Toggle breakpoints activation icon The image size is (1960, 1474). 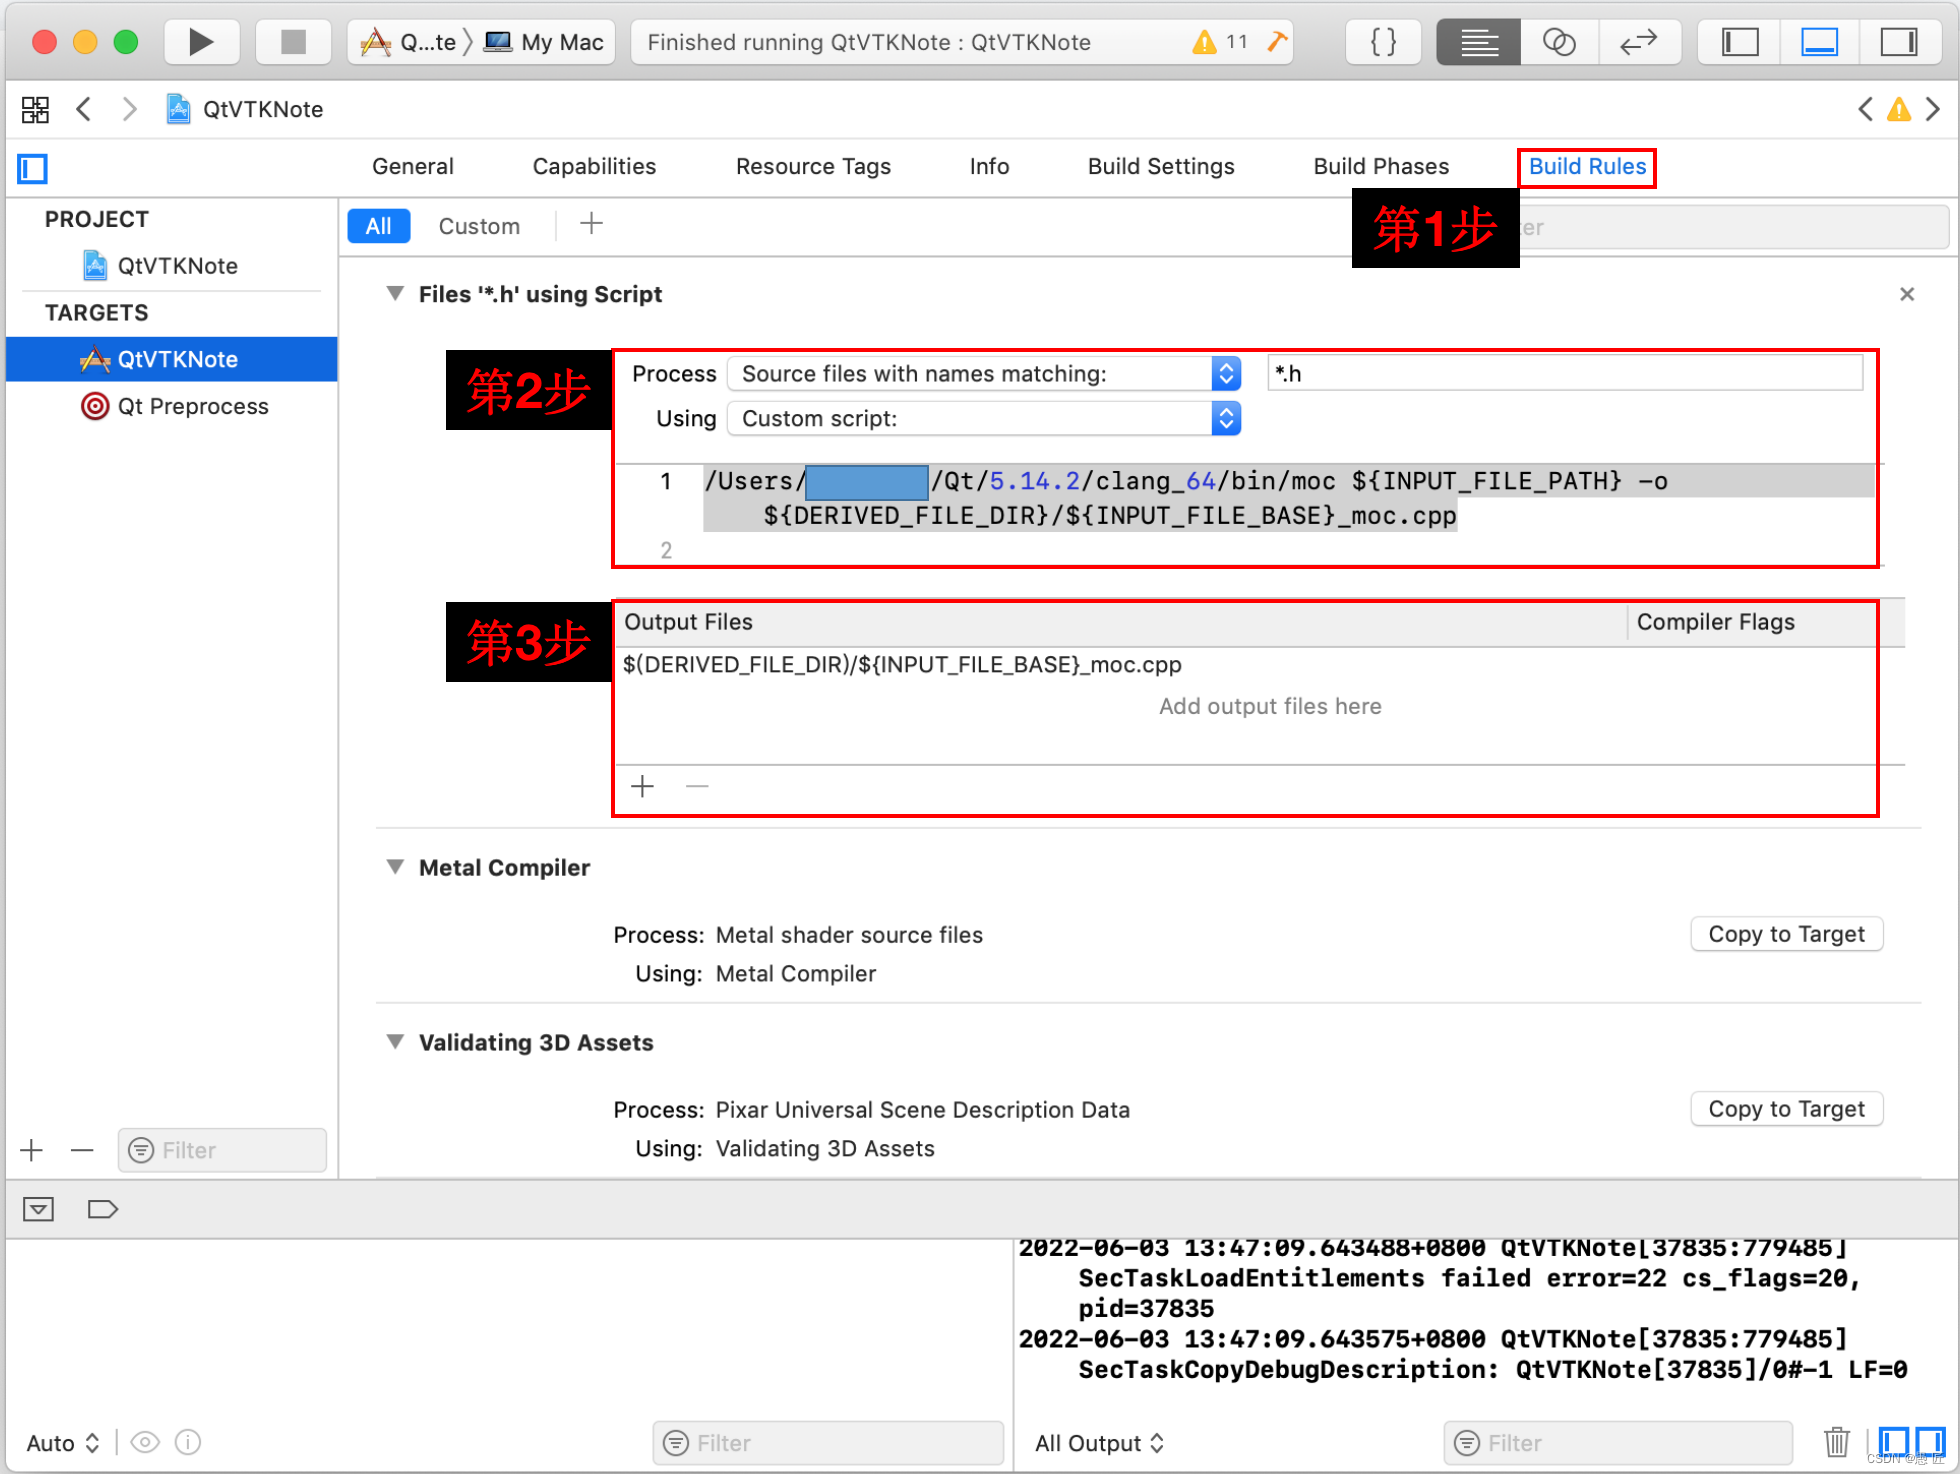pos(102,1210)
